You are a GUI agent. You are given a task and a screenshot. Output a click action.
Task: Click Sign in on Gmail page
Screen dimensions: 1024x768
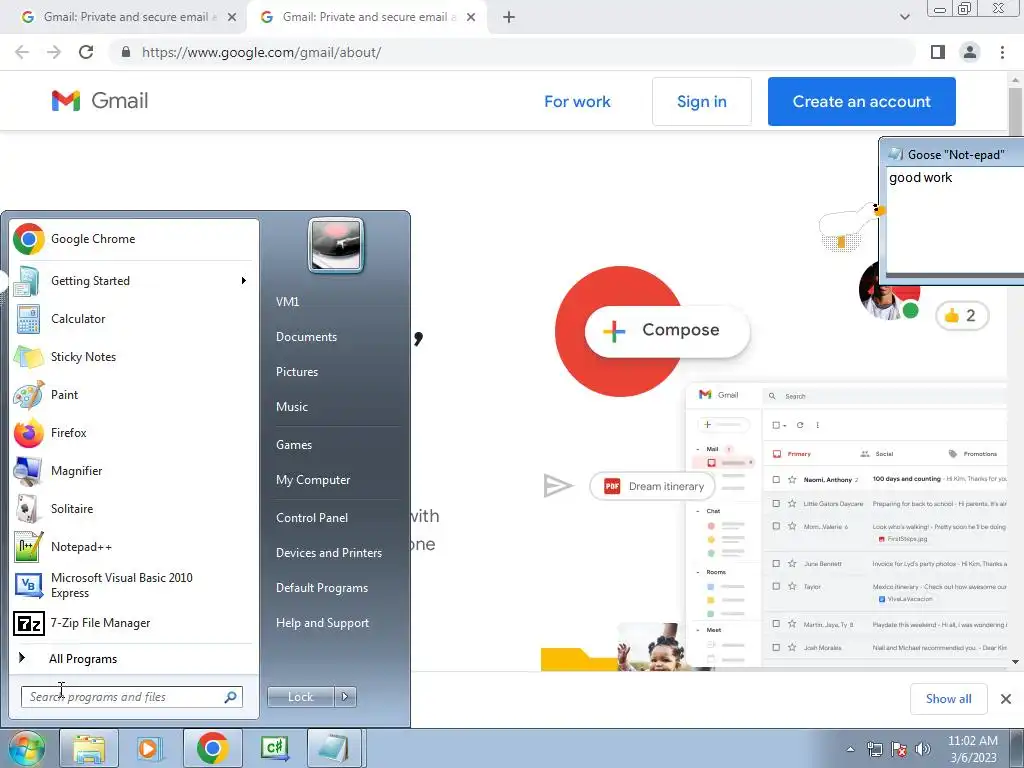[701, 101]
